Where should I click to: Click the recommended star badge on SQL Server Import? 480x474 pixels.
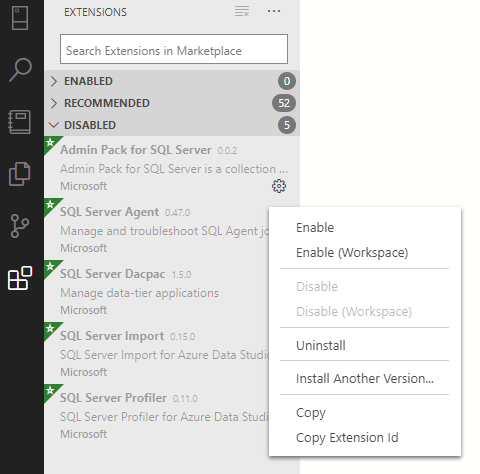point(50,328)
